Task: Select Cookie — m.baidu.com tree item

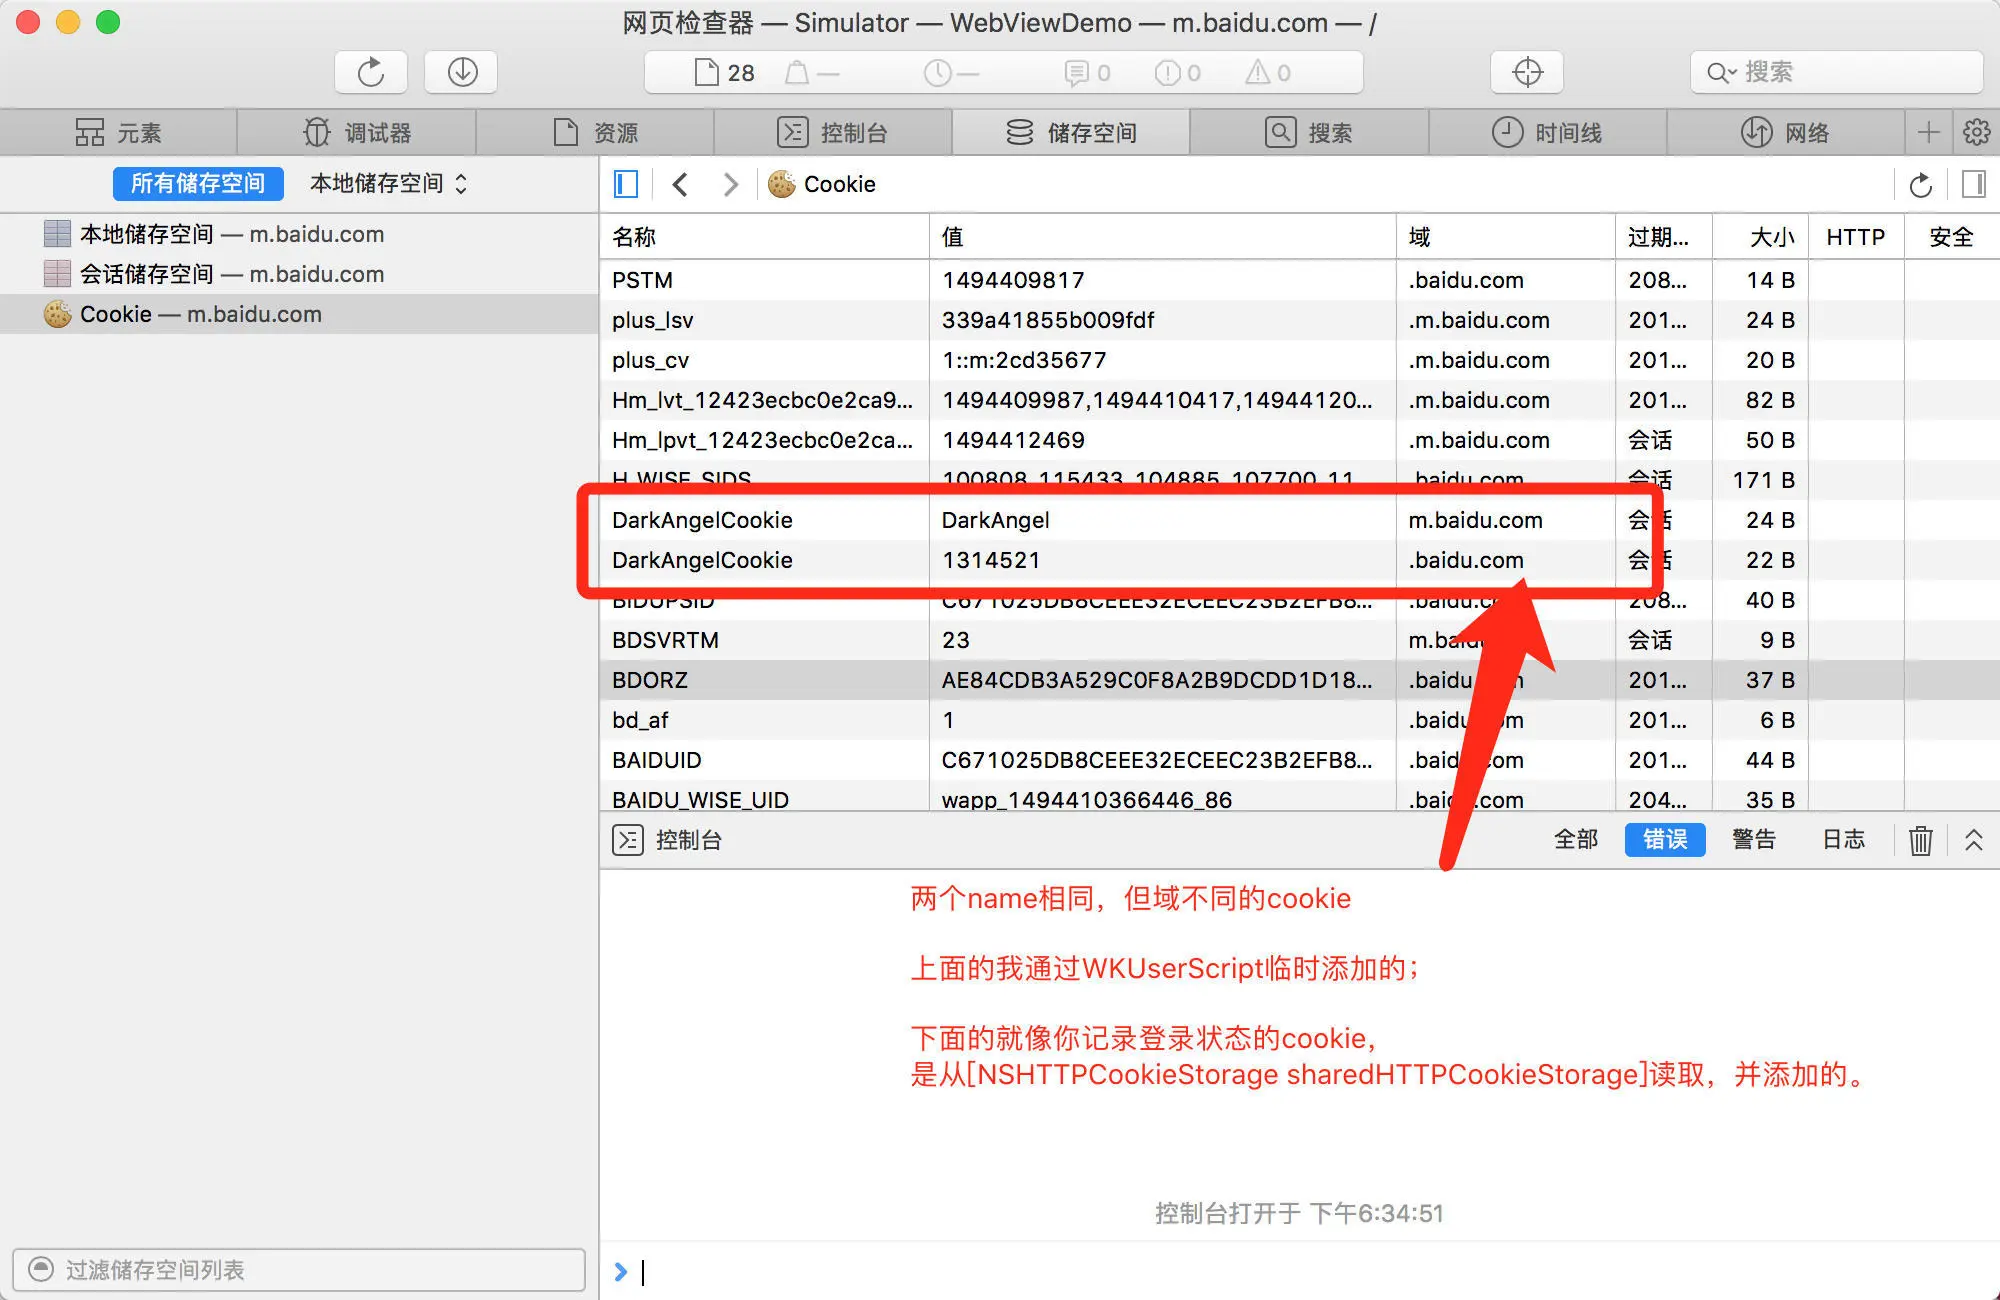Action: pos(200,314)
